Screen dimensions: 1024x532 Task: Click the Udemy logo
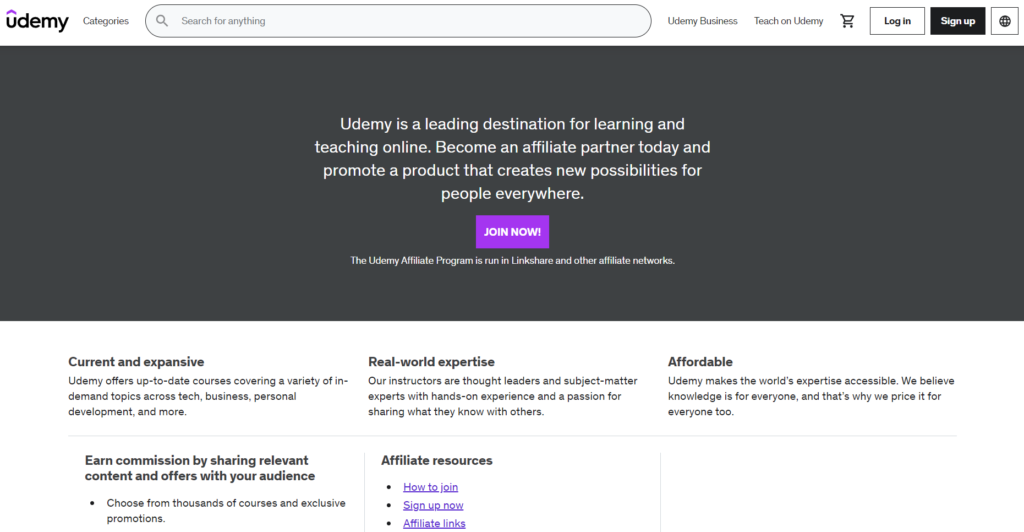37,21
